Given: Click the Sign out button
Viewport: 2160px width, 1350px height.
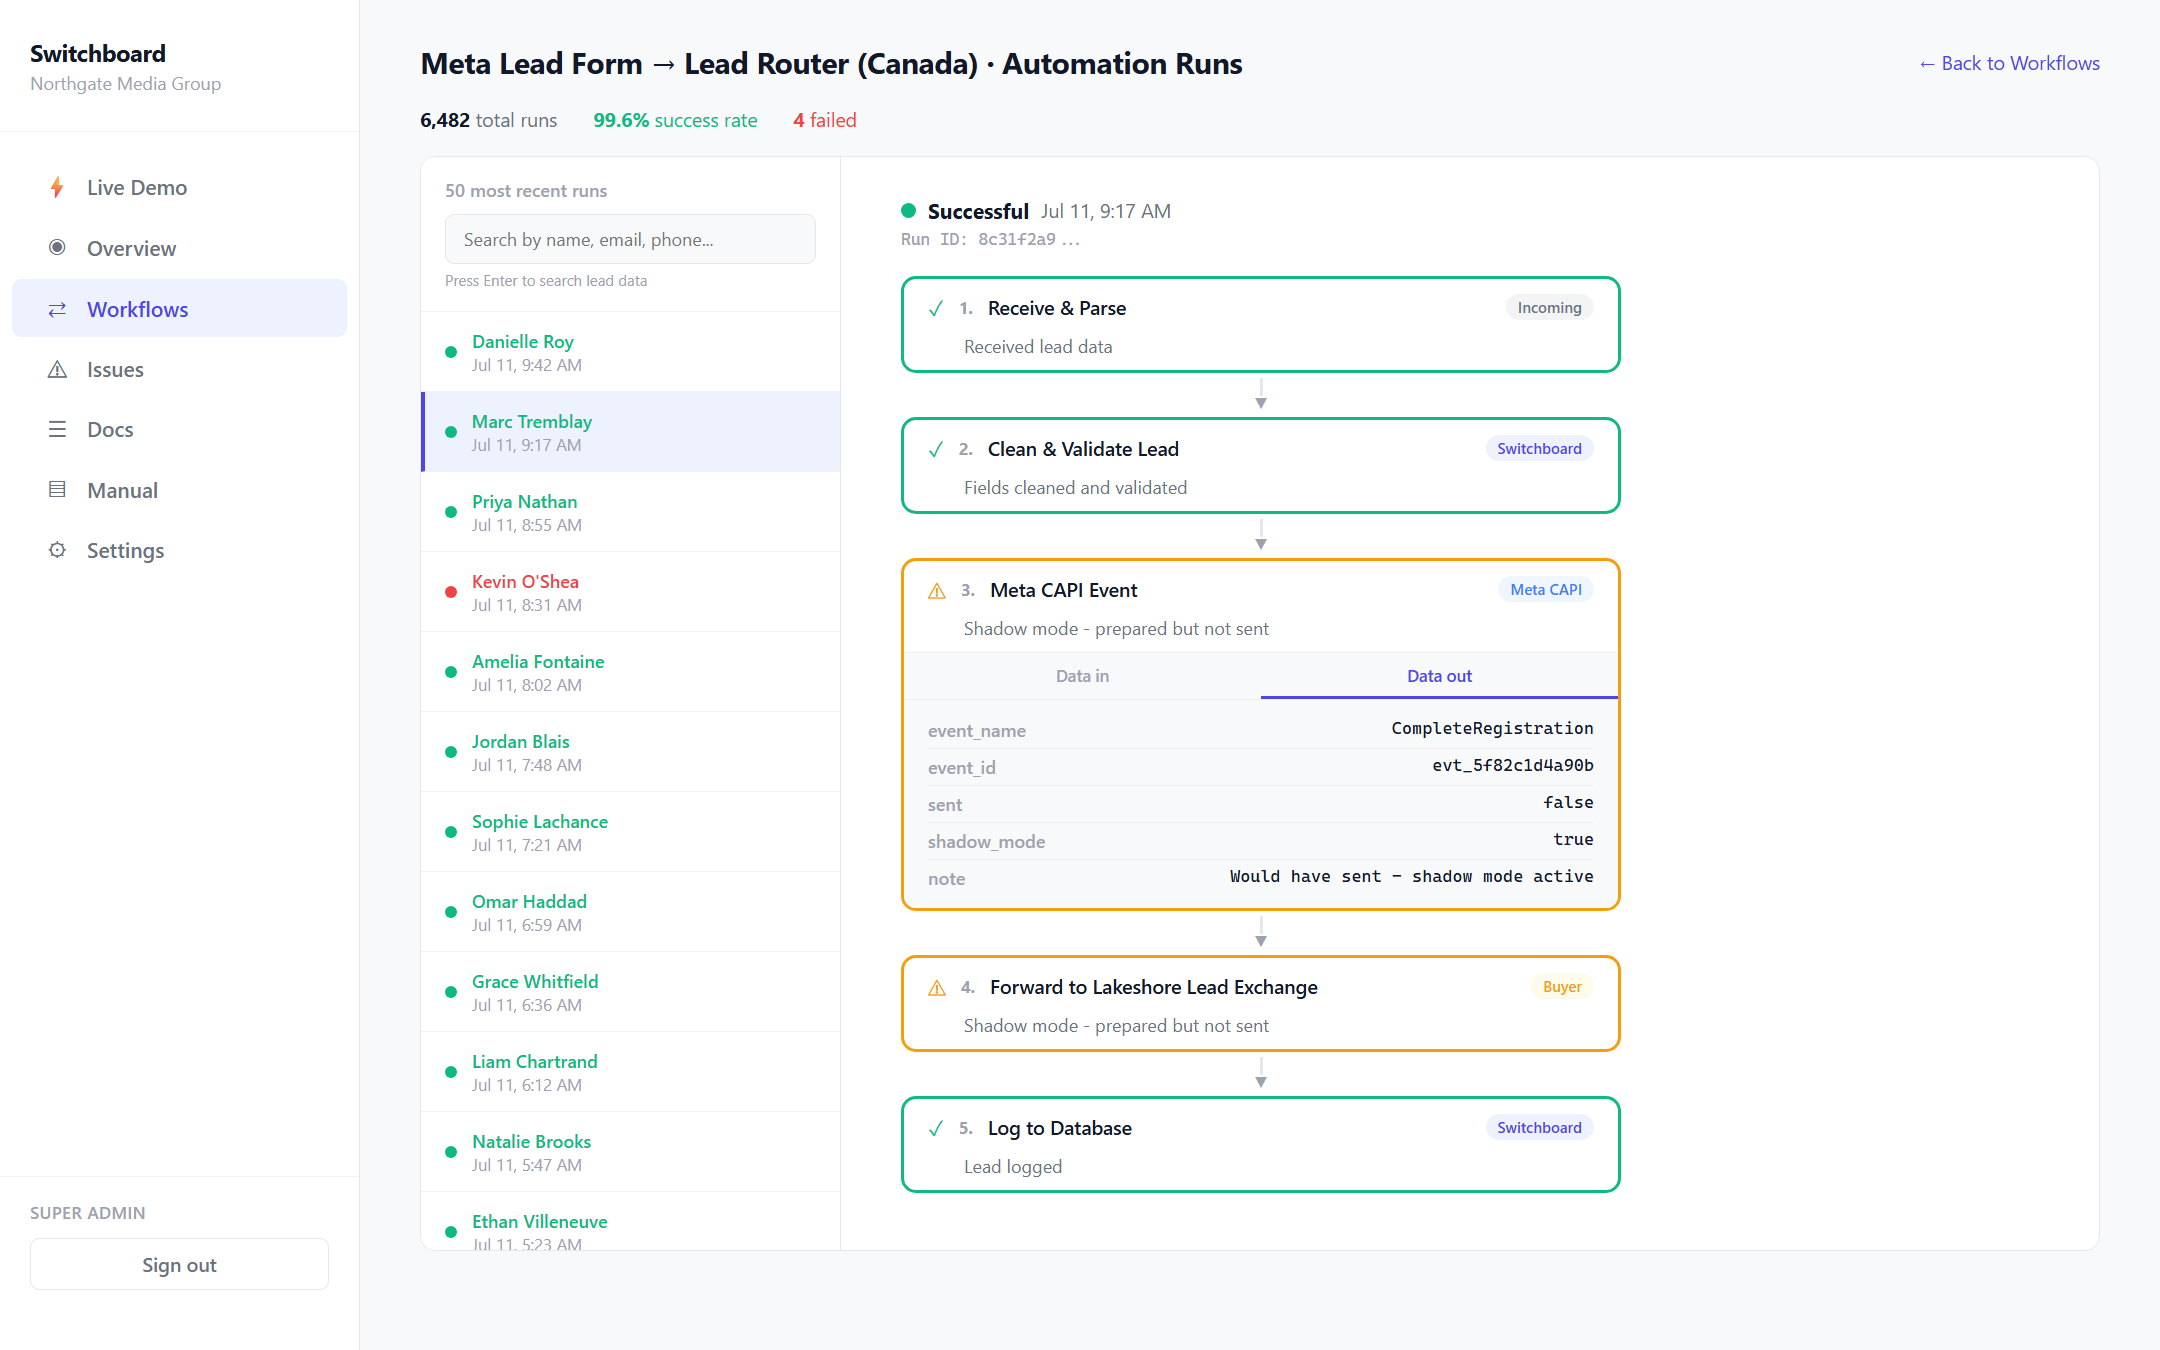Looking at the screenshot, I should [179, 1265].
